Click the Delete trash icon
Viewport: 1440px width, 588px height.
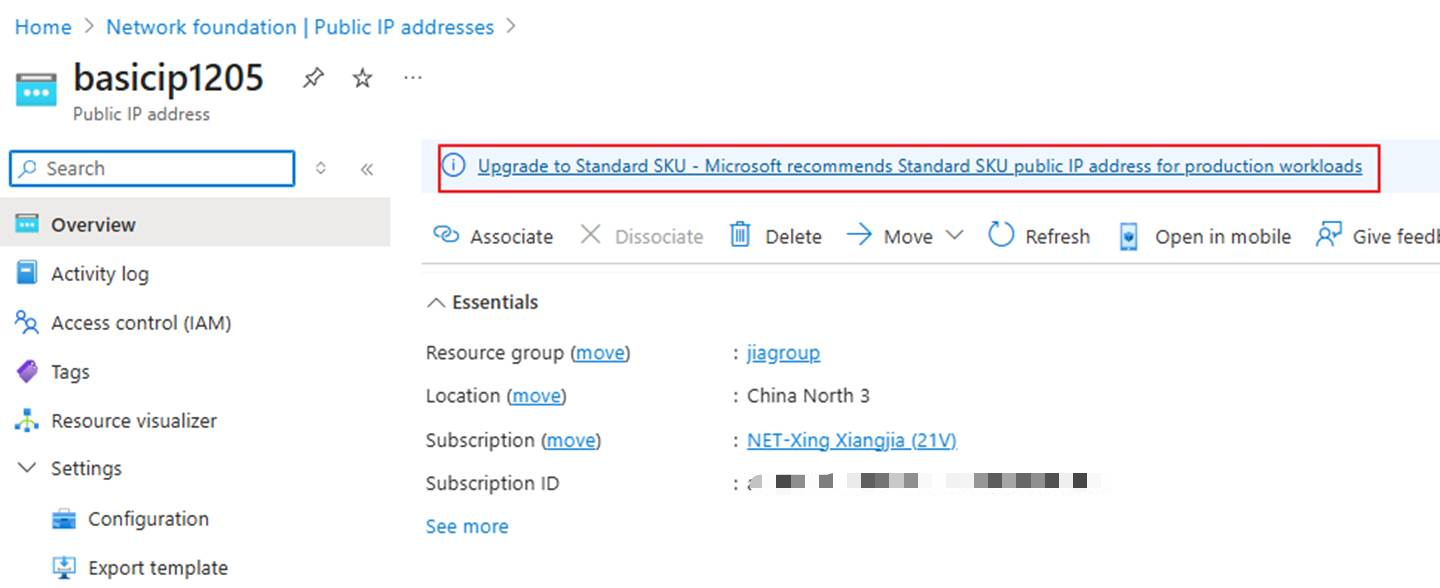(740, 235)
